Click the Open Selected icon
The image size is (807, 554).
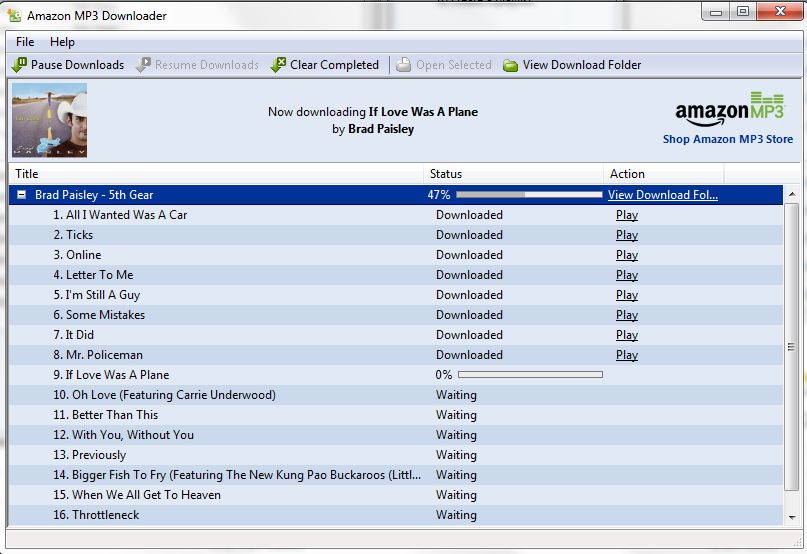coord(404,65)
